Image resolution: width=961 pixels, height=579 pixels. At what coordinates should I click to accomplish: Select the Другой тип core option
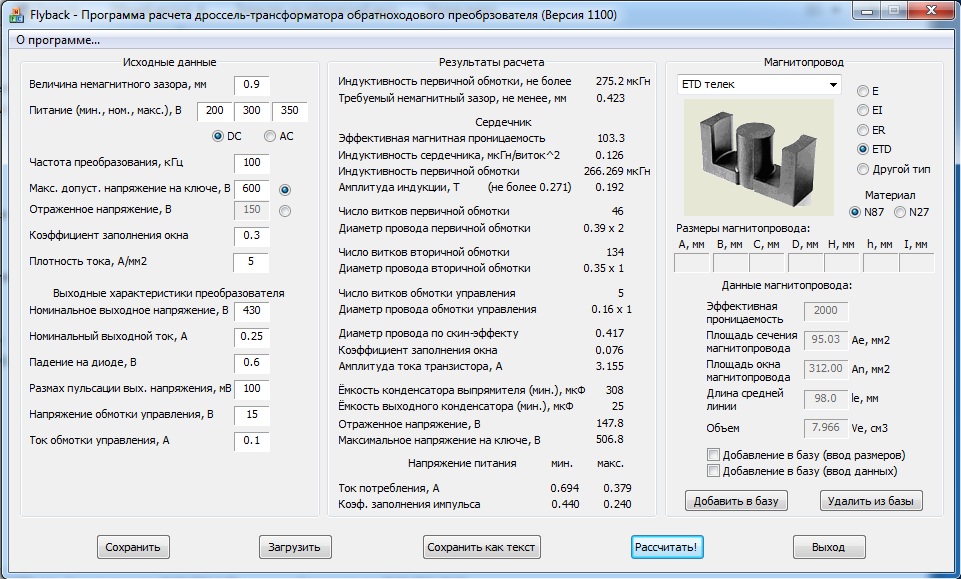tap(864, 169)
